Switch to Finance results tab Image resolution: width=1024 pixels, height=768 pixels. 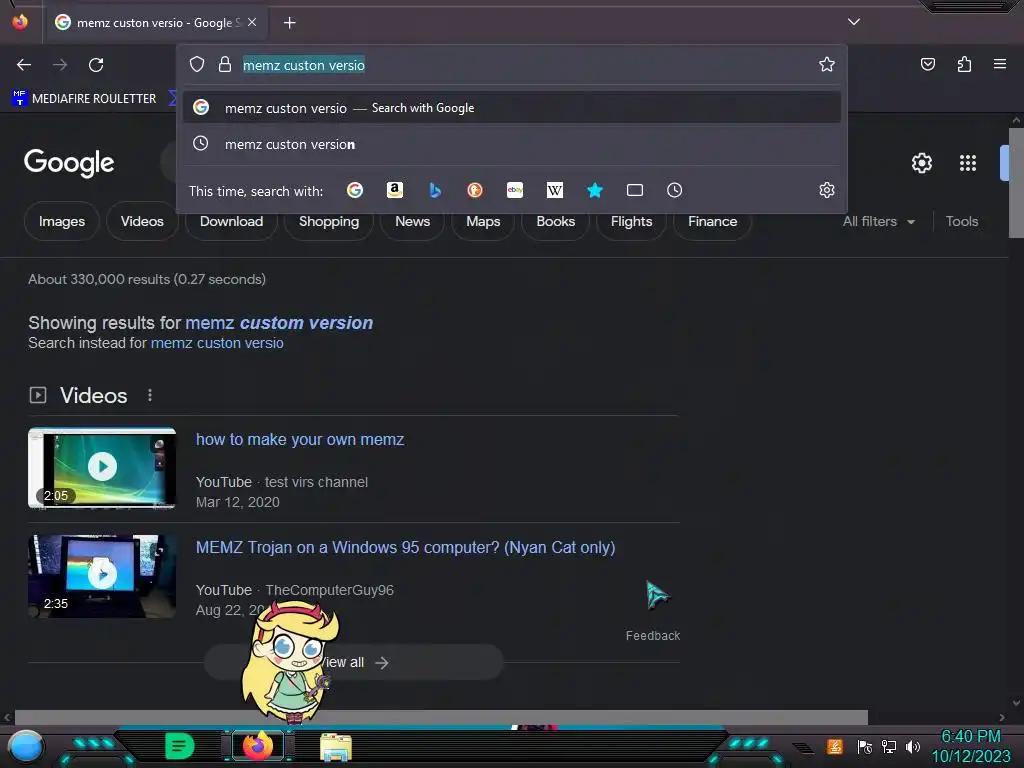pos(712,221)
